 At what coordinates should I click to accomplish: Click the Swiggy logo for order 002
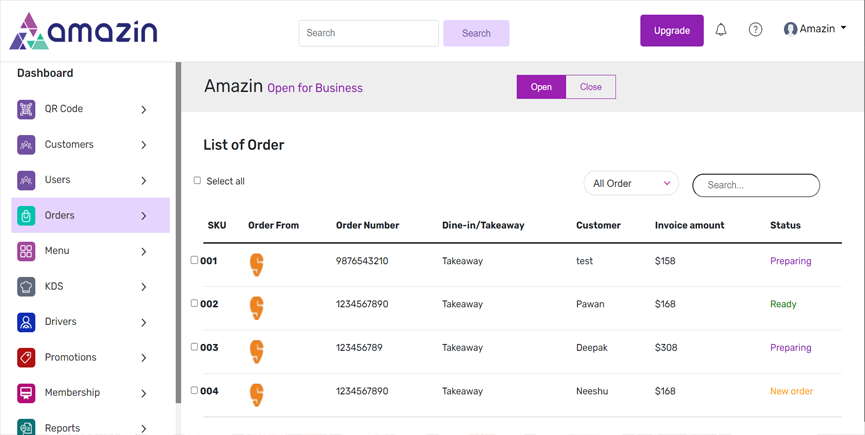pyautogui.click(x=257, y=306)
